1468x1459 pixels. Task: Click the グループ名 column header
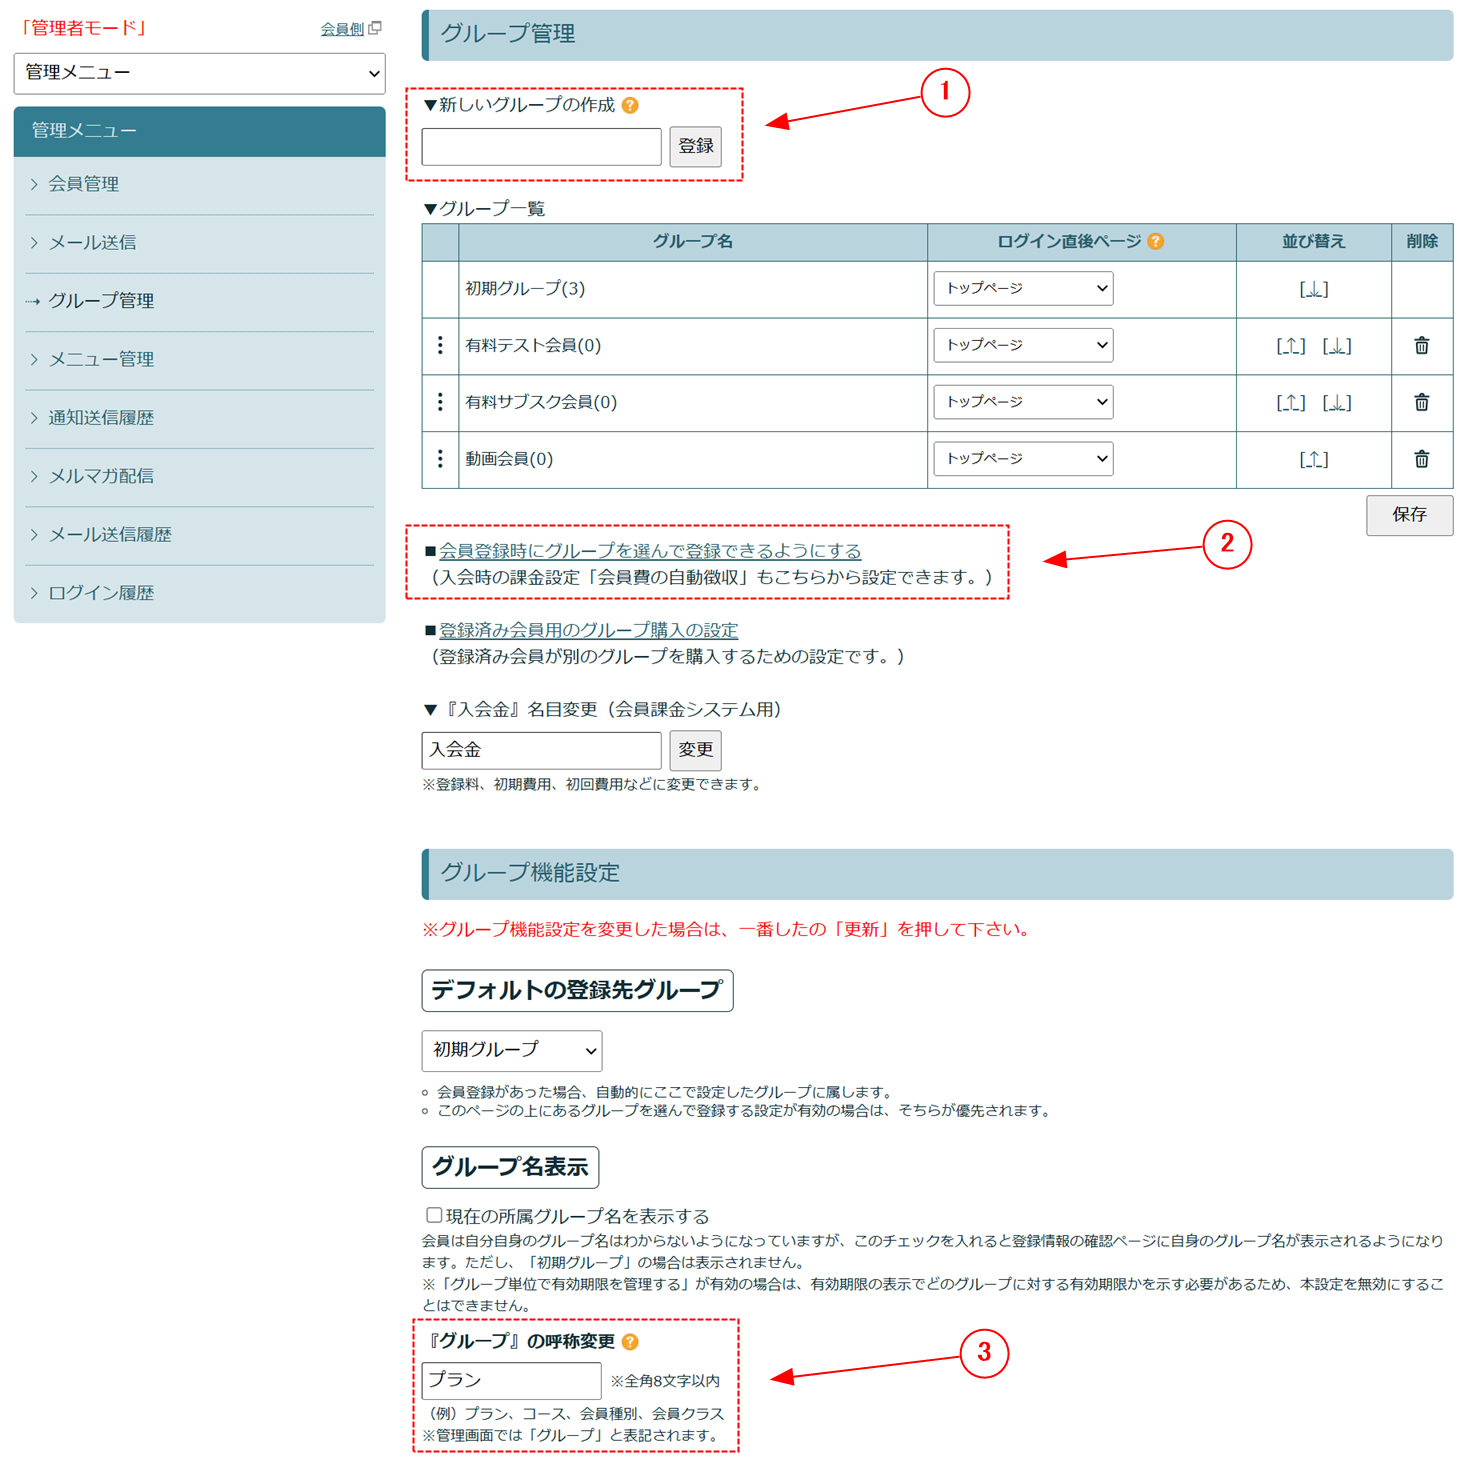(693, 242)
